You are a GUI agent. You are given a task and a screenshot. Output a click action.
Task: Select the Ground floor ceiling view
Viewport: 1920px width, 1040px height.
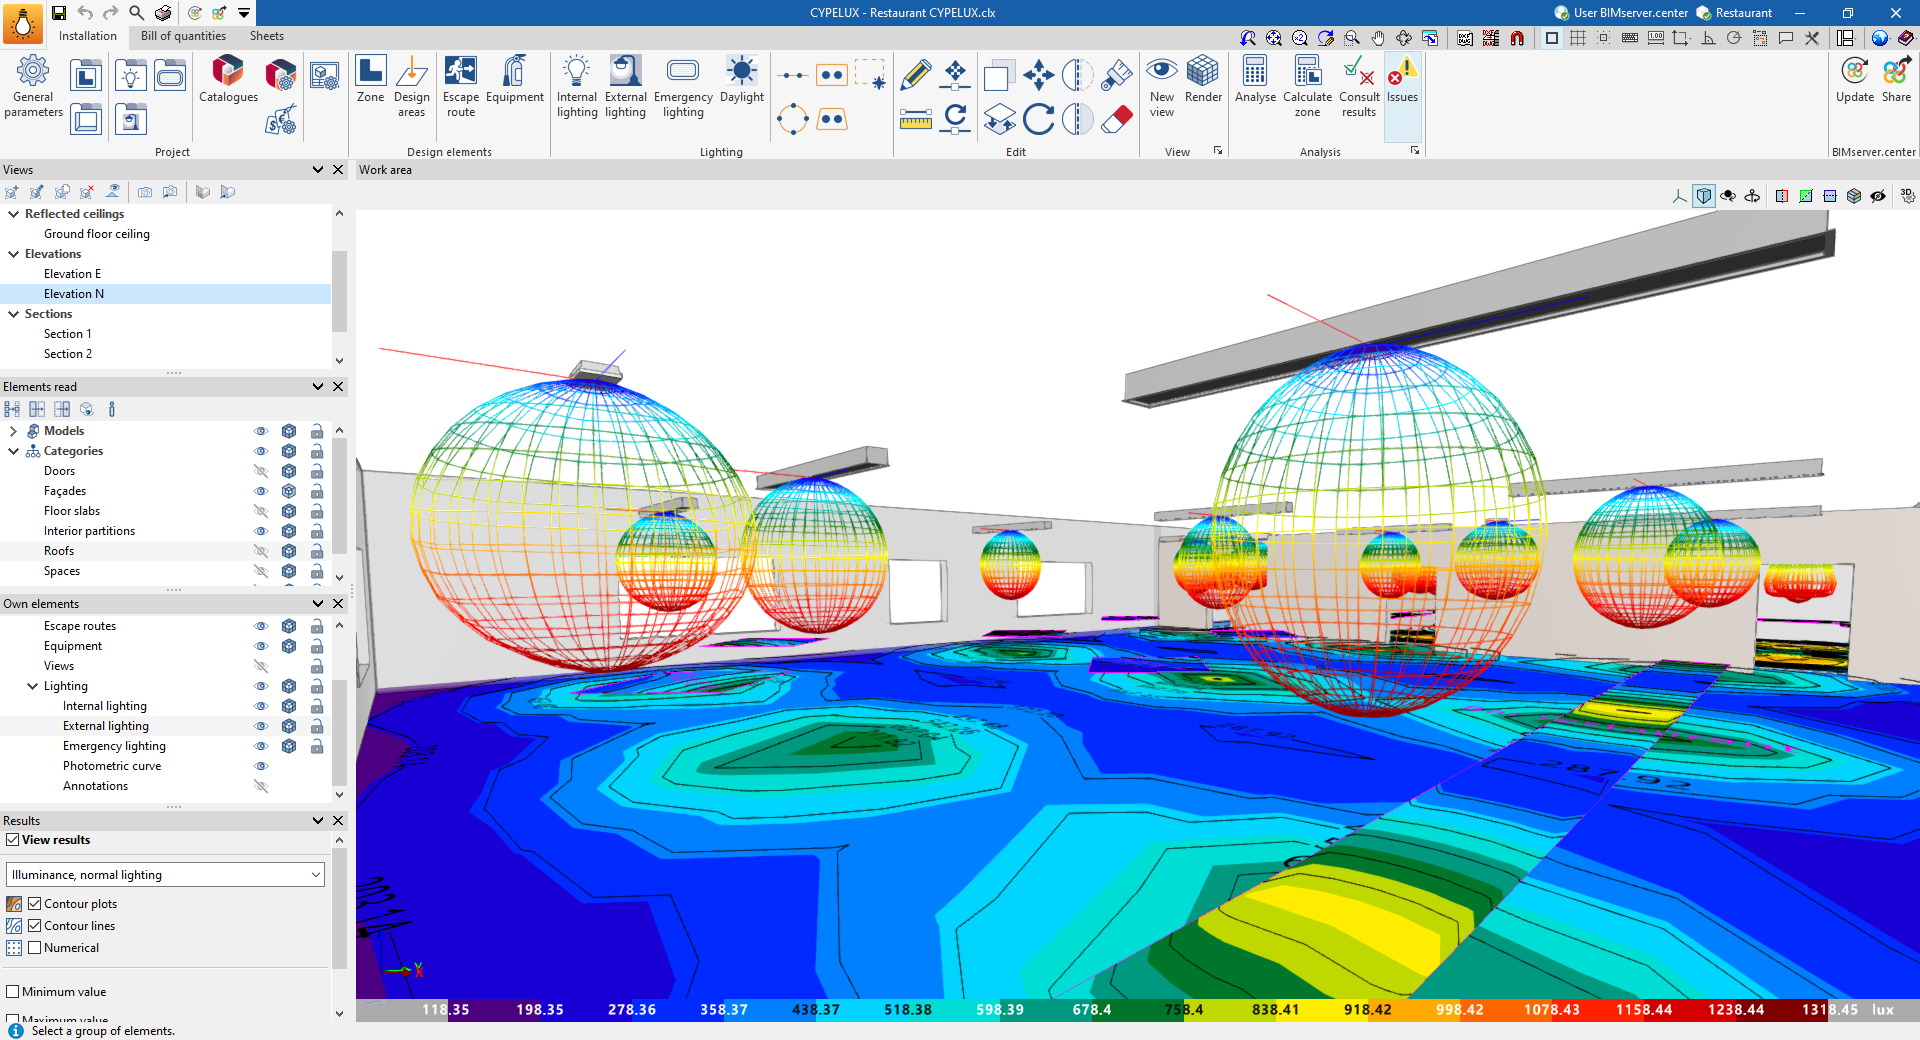pyautogui.click(x=97, y=234)
